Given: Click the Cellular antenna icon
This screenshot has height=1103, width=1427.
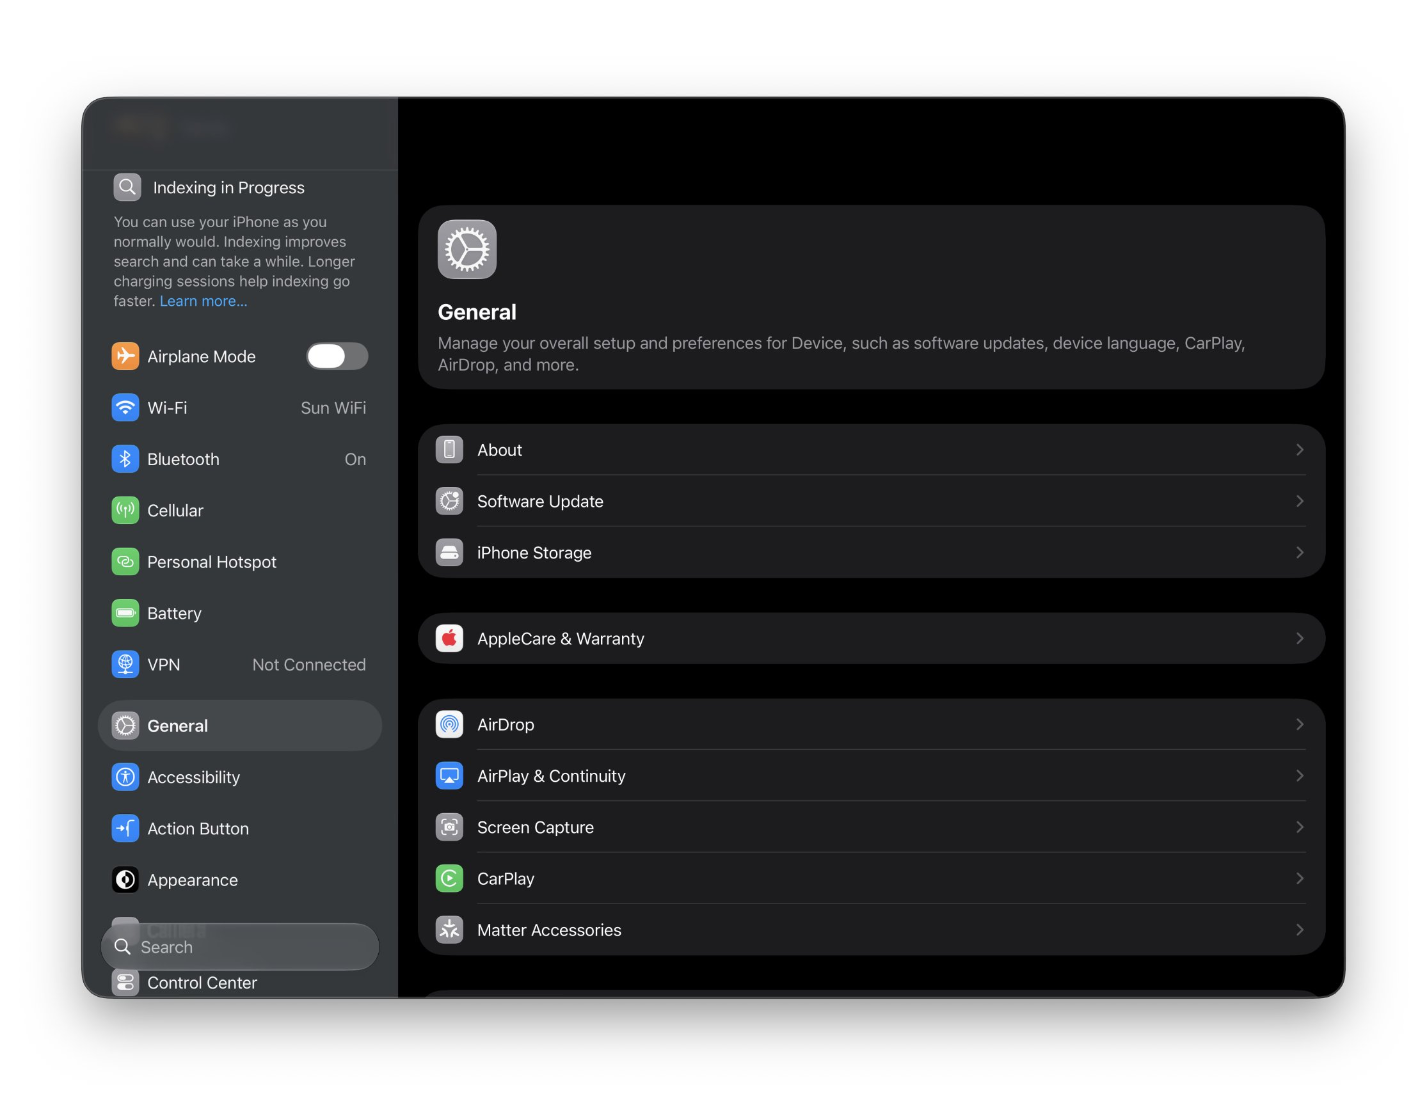Looking at the screenshot, I should (x=125, y=510).
